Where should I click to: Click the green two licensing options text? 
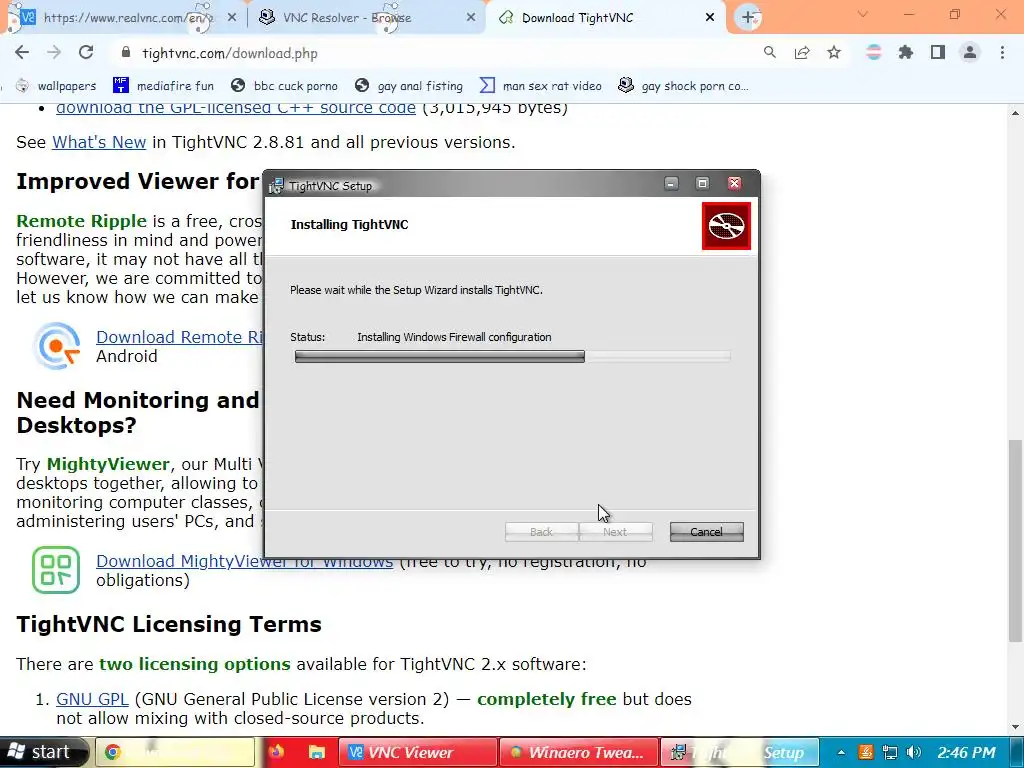pos(195,664)
